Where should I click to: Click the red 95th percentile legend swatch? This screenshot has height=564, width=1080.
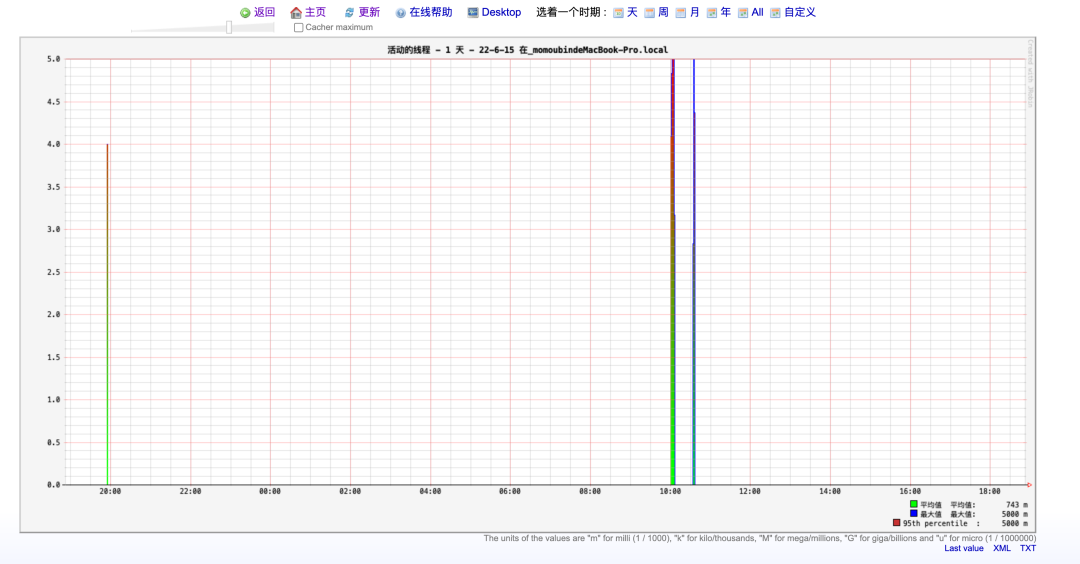[x=896, y=523]
